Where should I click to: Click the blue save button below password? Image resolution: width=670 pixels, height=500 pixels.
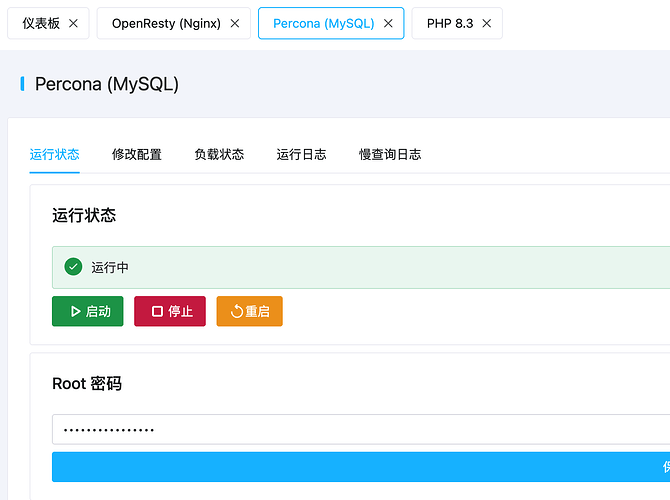pyautogui.click(x=360, y=466)
